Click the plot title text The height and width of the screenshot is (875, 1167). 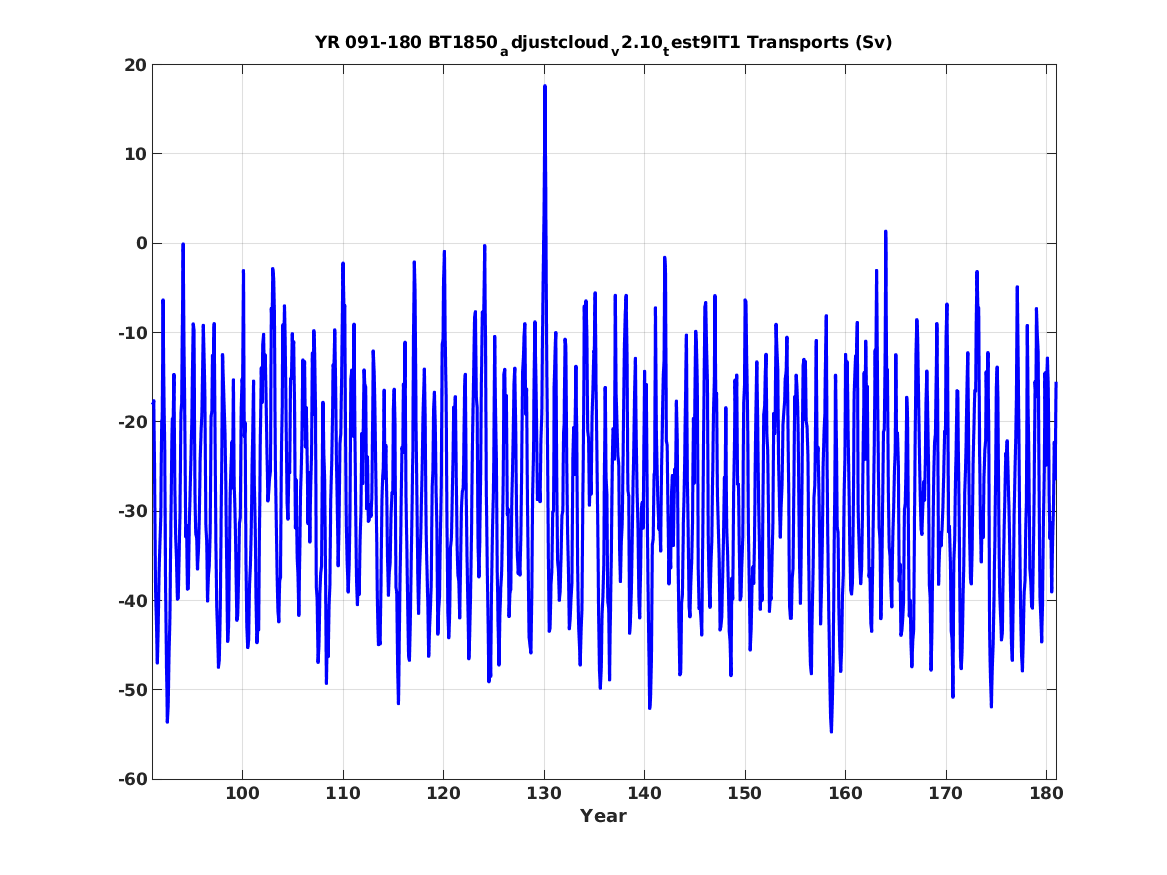click(603, 43)
